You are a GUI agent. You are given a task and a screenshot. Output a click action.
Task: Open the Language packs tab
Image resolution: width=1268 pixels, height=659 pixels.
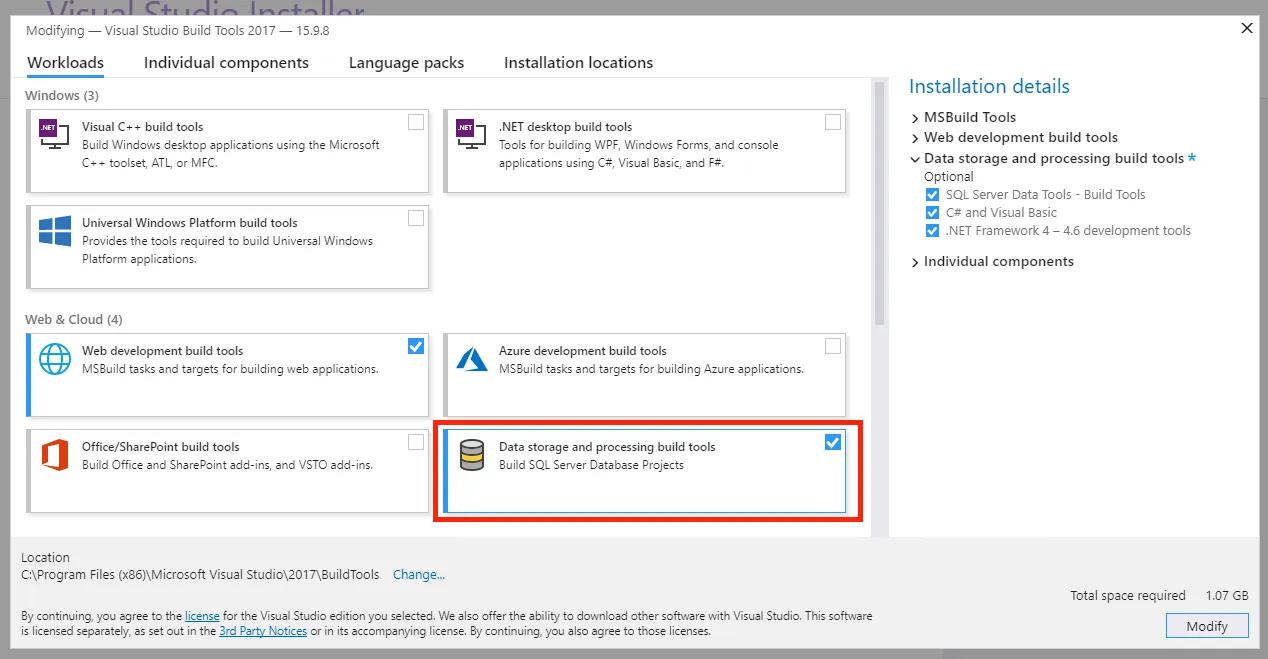click(x=406, y=62)
